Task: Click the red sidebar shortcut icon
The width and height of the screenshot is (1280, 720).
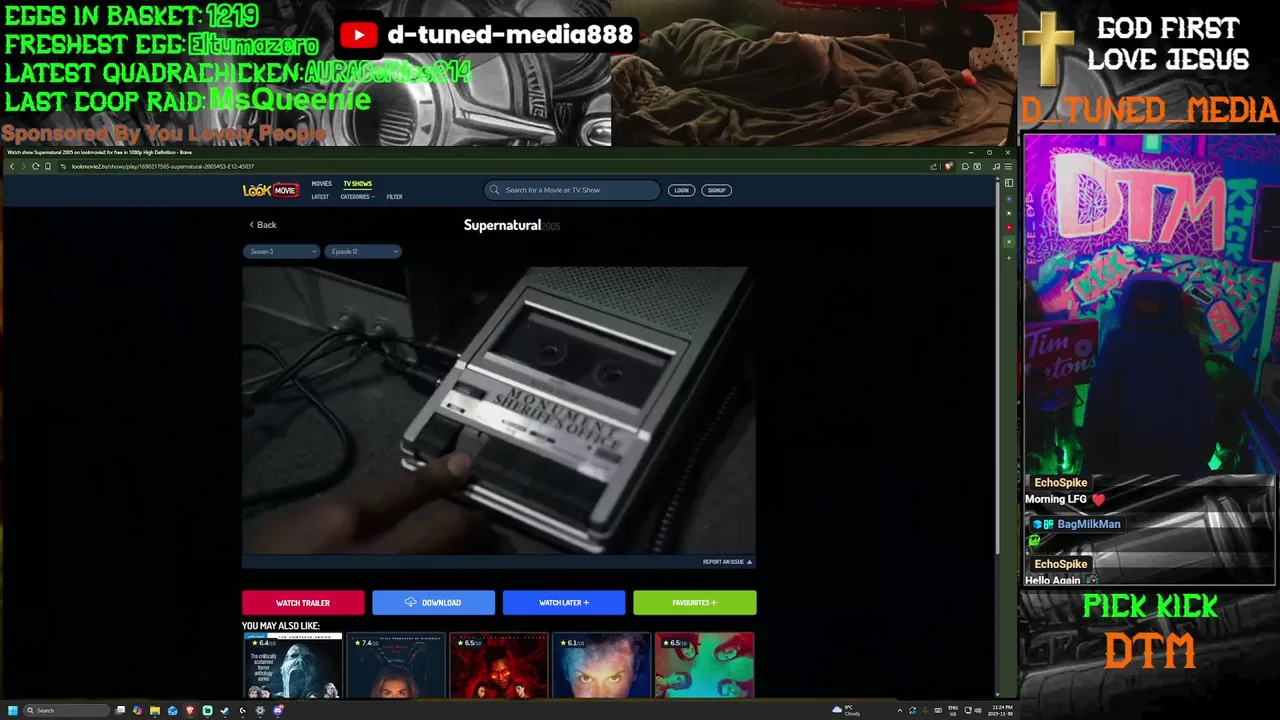Action: coord(1009,227)
